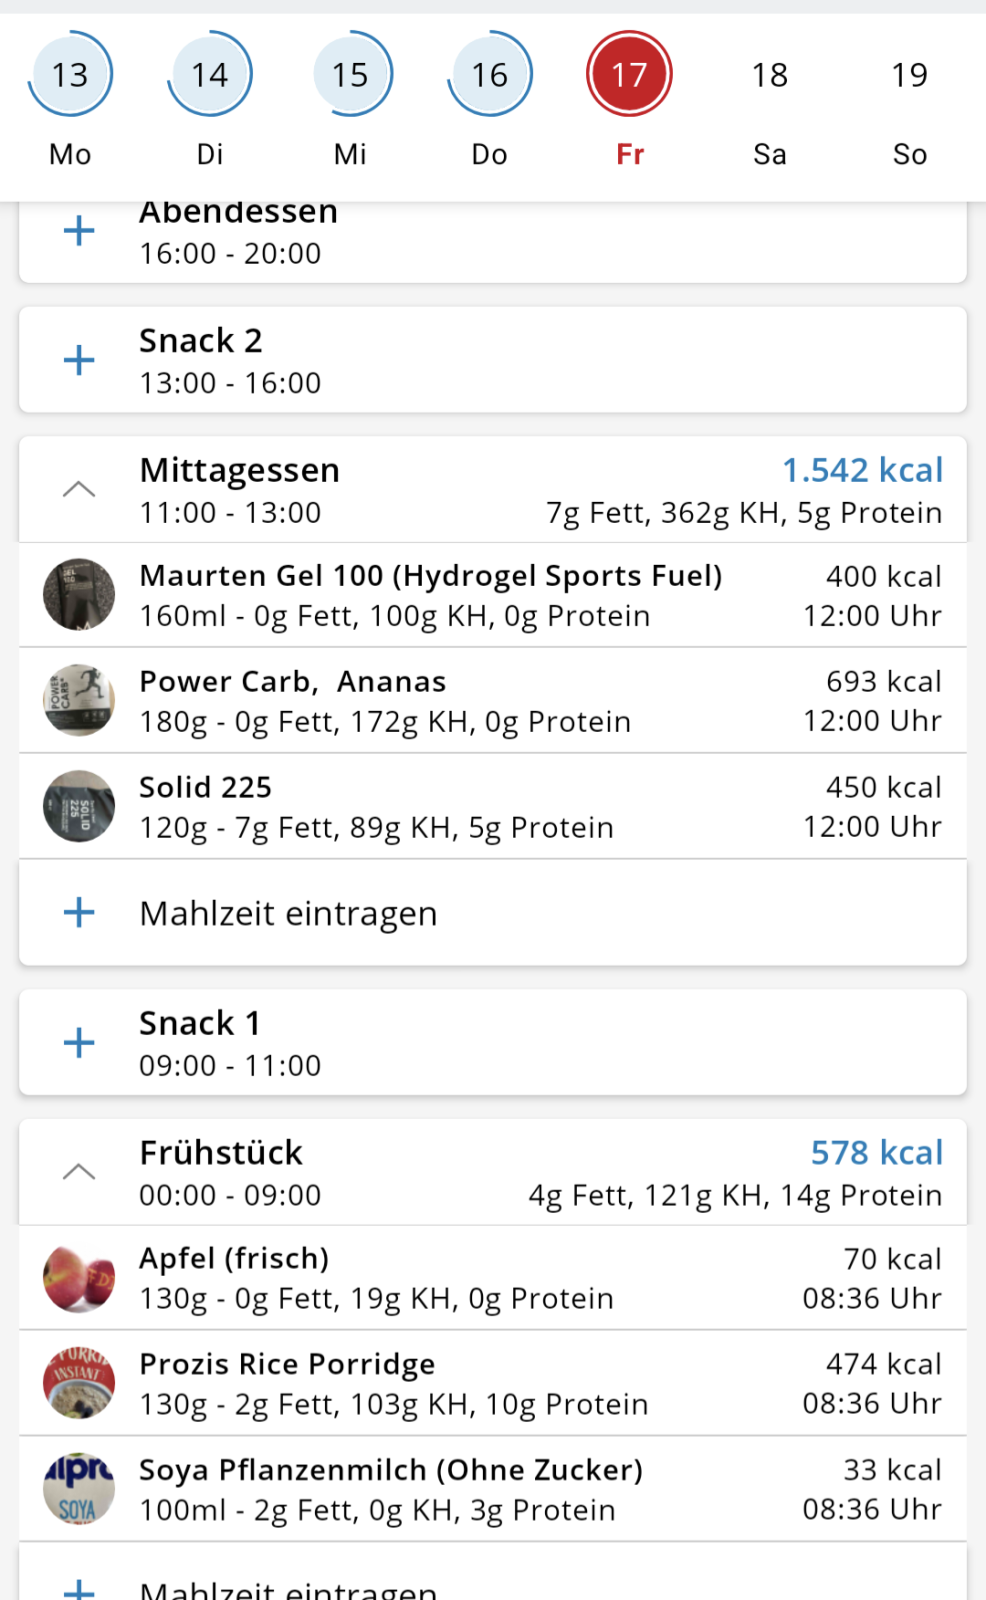Click the 1.542 kcal Mittagessen total
This screenshot has width=986, height=1600.
(862, 470)
